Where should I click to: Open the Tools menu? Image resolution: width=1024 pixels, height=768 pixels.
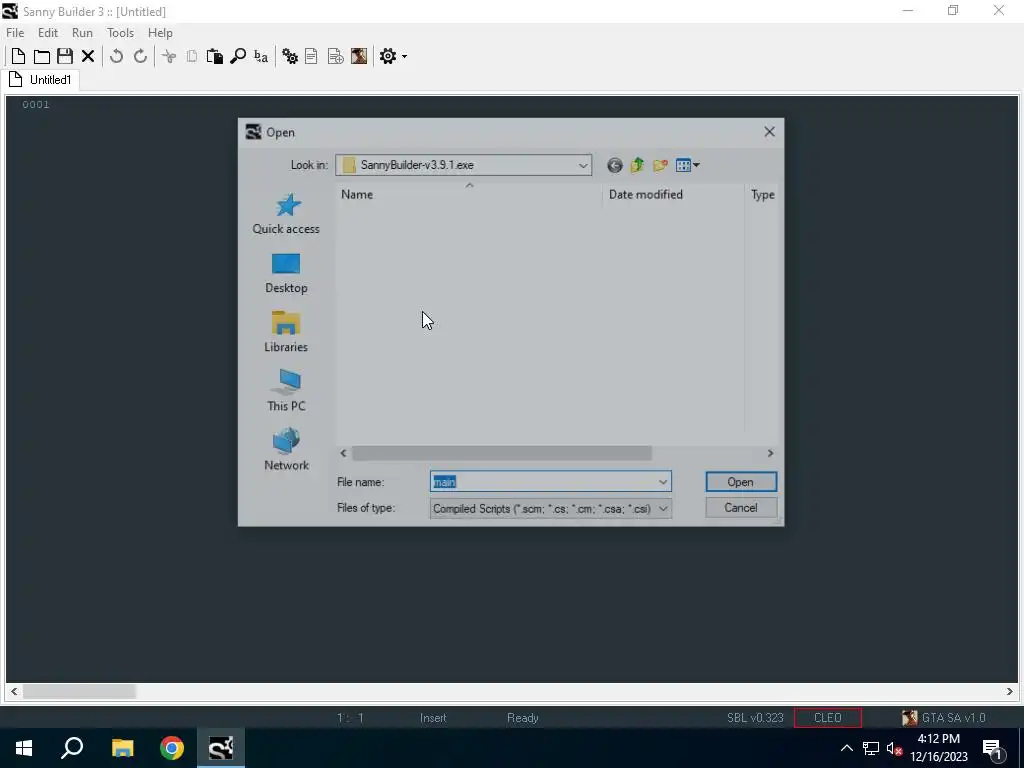coord(120,33)
